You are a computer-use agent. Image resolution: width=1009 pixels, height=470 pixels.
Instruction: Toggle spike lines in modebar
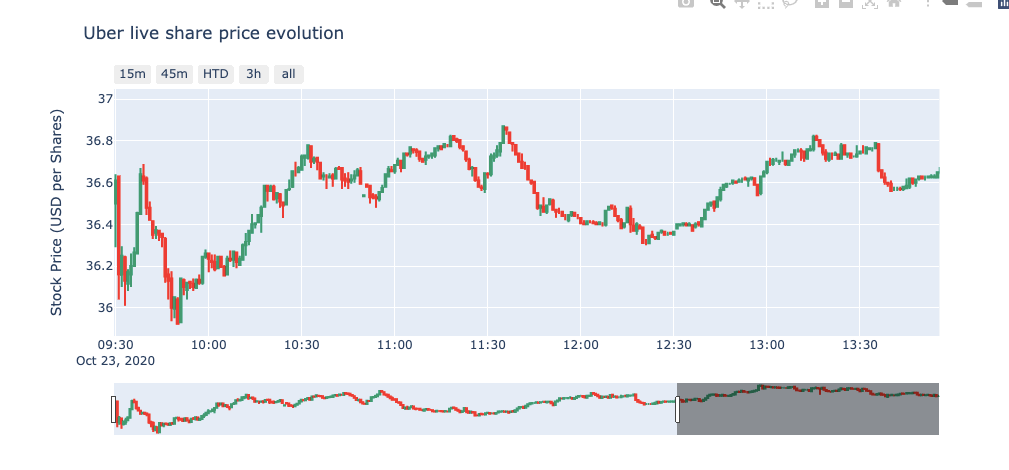[925, 3]
